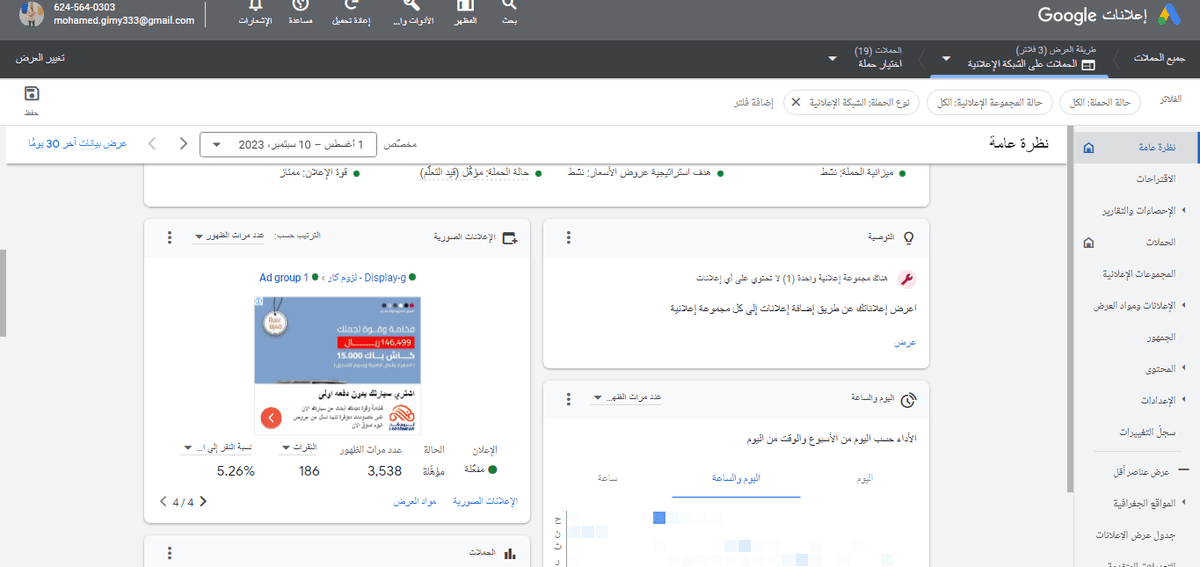This screenshot has width=1200, height=567.
Task: Click the Save (حفظ) icon
Action: click(x=31, y=94)
